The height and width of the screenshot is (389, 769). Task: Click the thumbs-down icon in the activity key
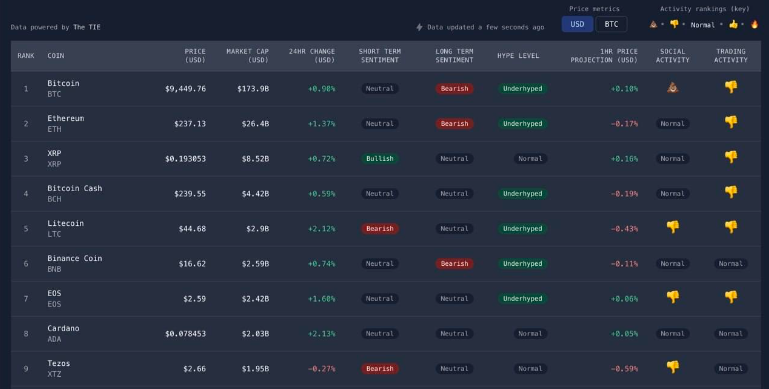click(674, 24)
